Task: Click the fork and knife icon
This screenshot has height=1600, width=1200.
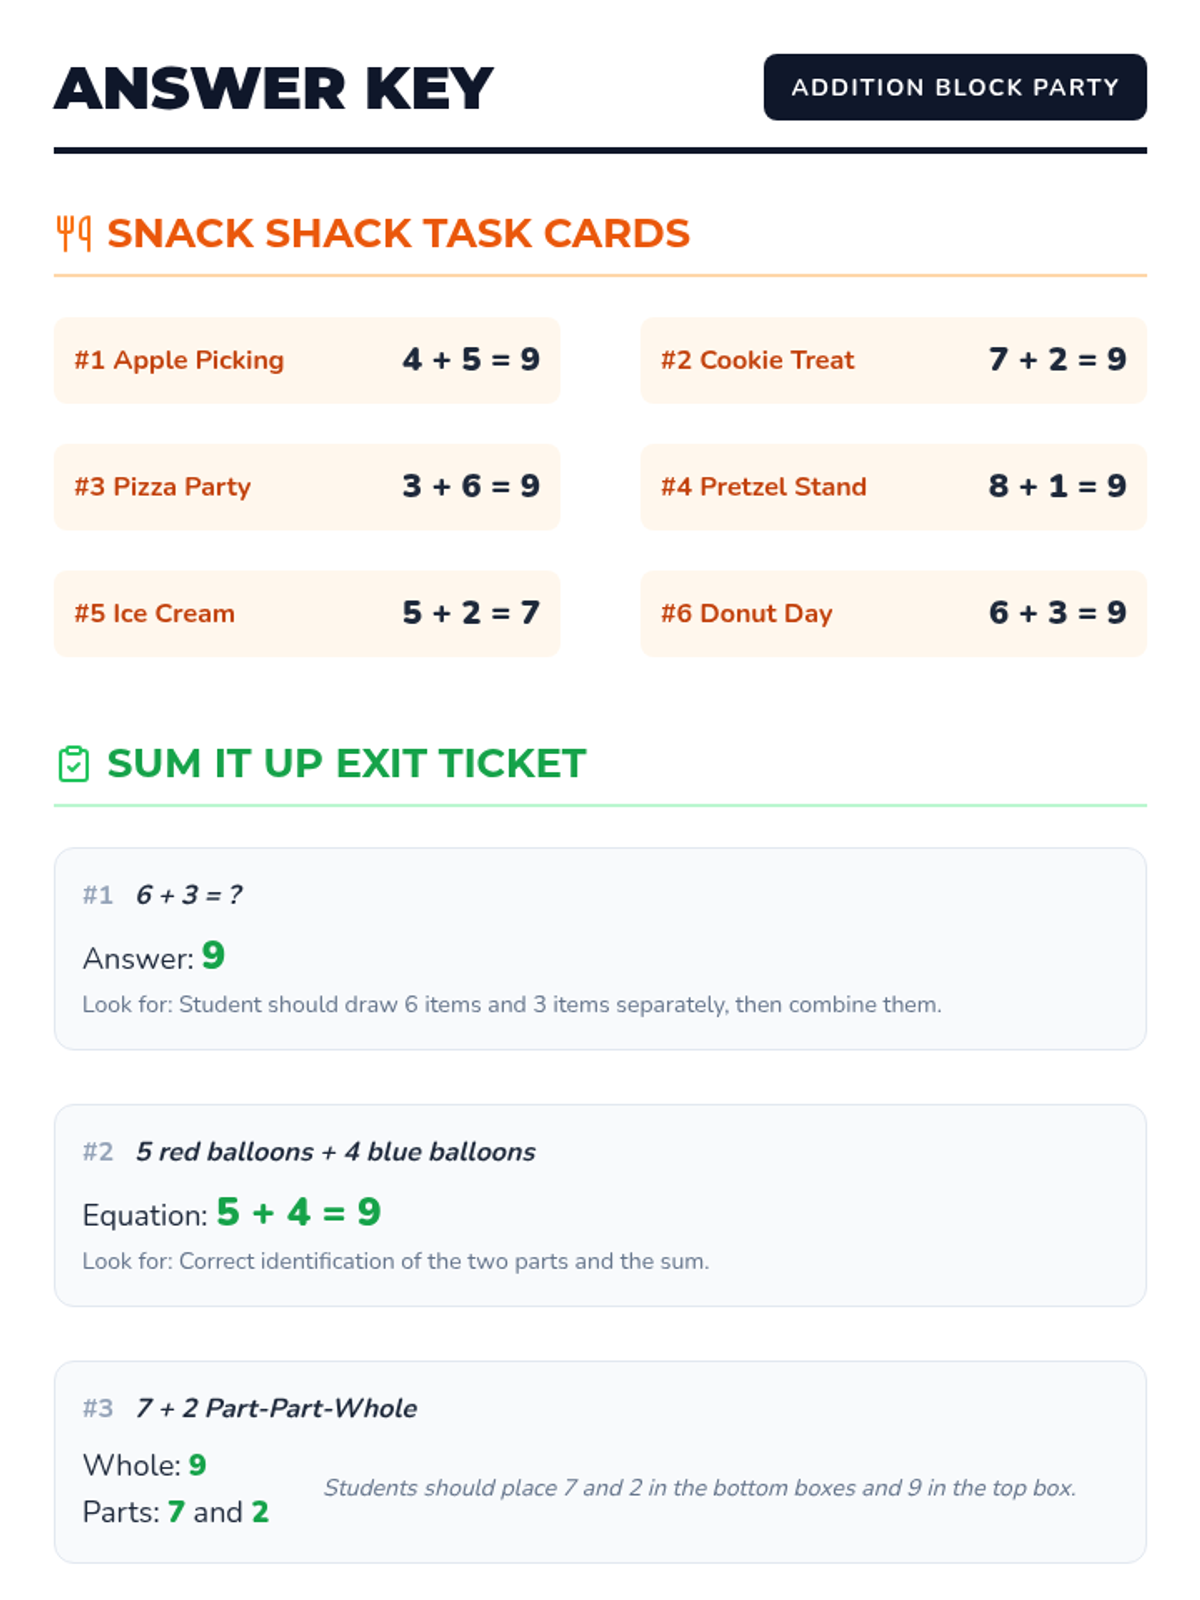Action: pos(73,233)
